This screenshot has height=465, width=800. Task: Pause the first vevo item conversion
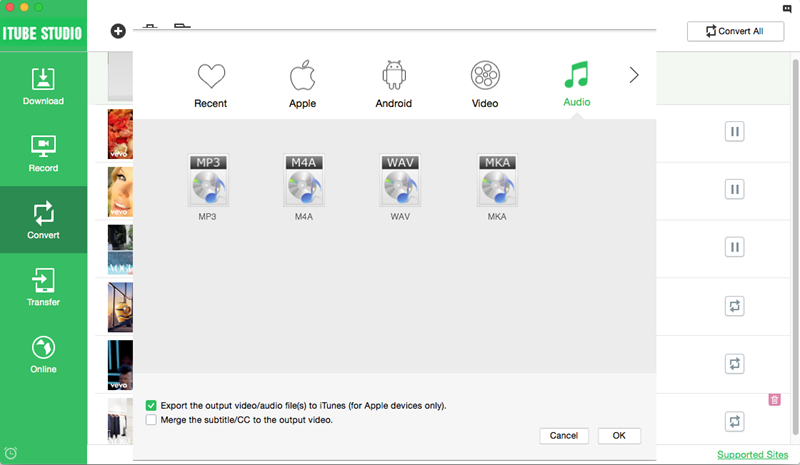pyautogui.click(x=734, y=132)
